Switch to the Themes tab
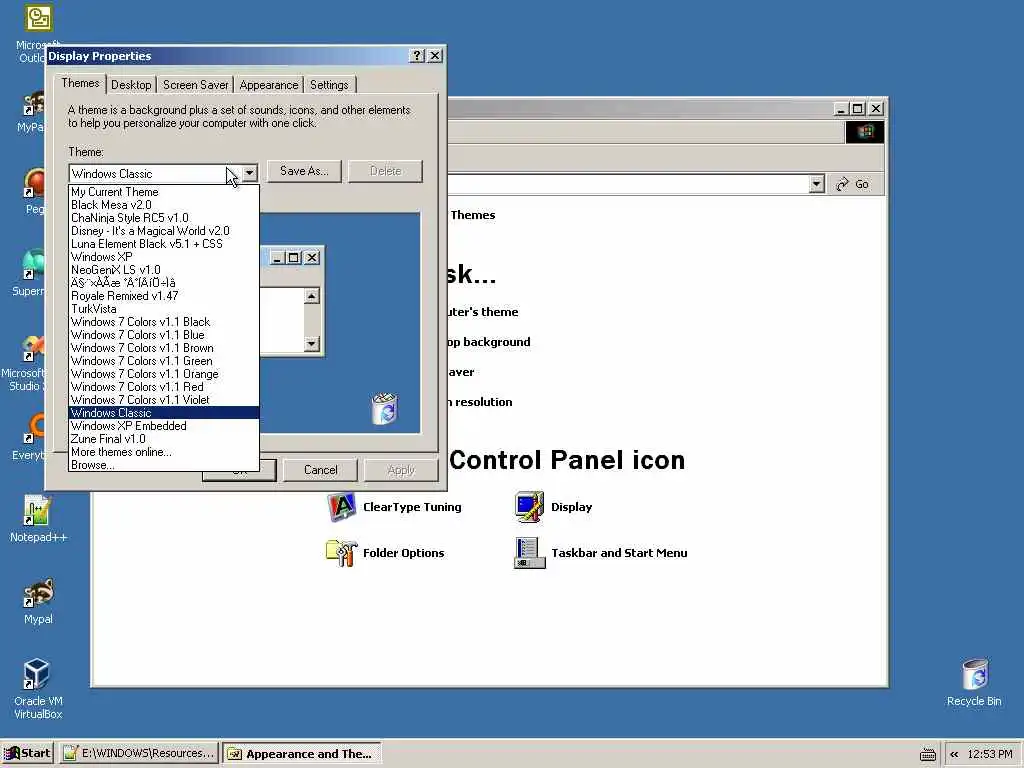 (x=80, y=83)
